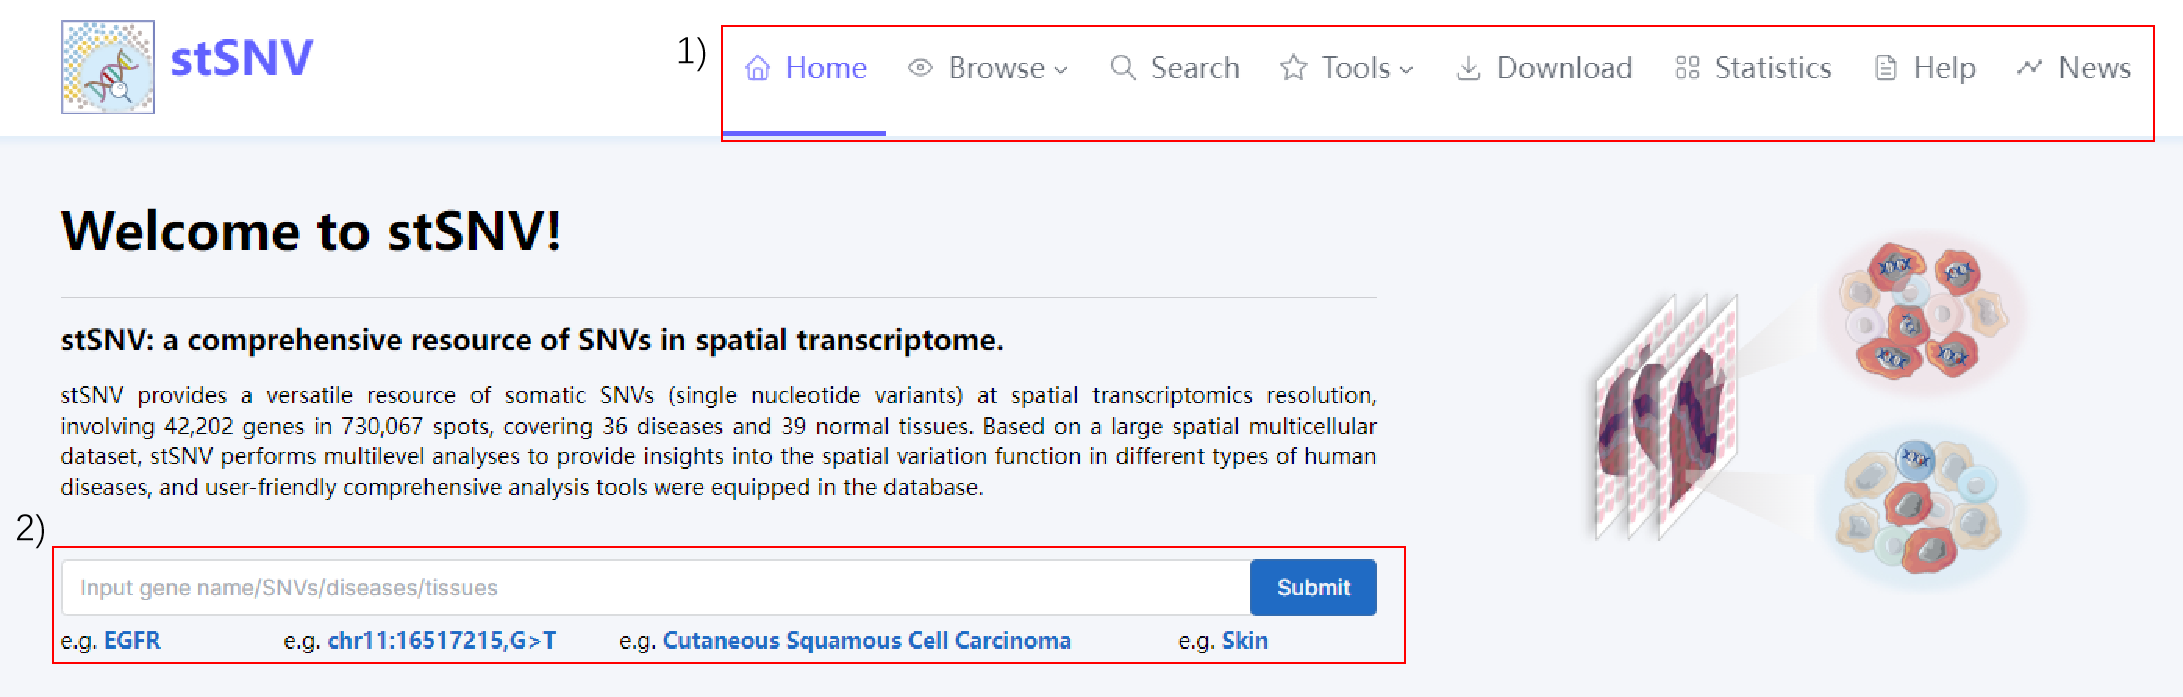Select the Cutaneous Squamous Cell Carcinoma example
Viewport: 2183px width, 697px height.
[x=866, y=641]
